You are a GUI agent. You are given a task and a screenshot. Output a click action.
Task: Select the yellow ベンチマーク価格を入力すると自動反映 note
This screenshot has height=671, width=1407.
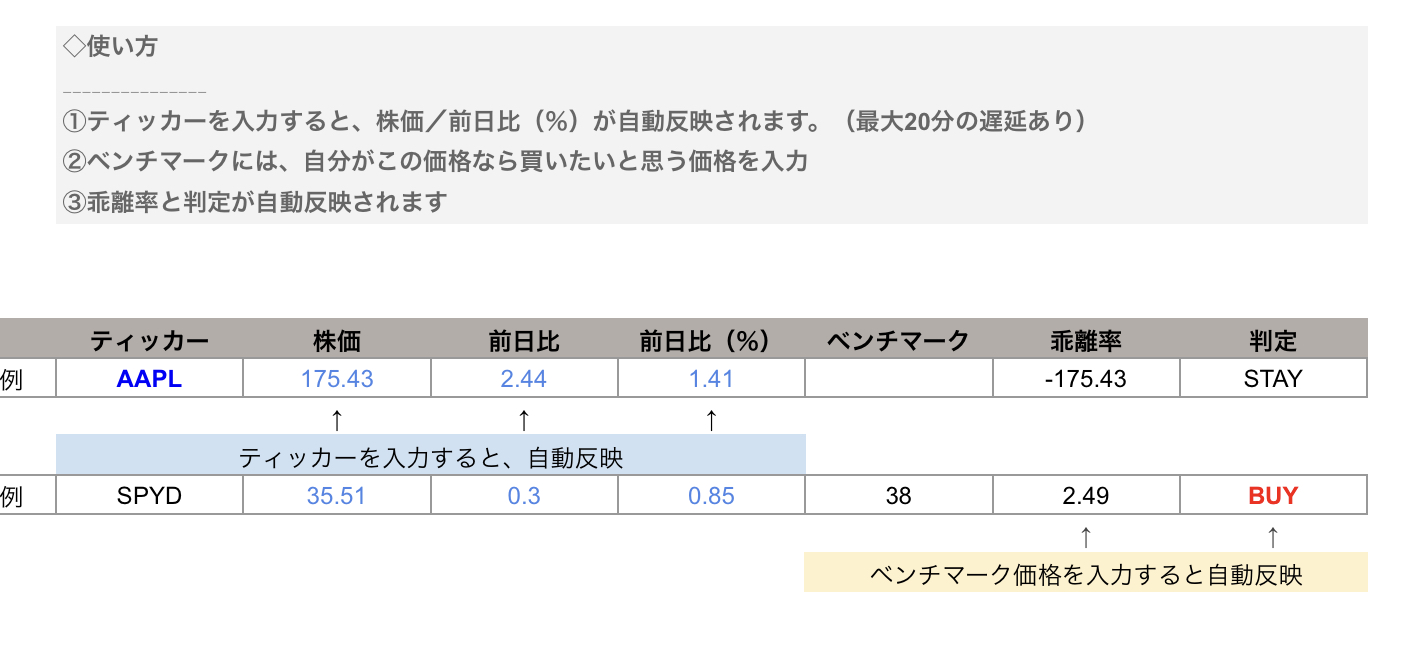[1085, 575]
